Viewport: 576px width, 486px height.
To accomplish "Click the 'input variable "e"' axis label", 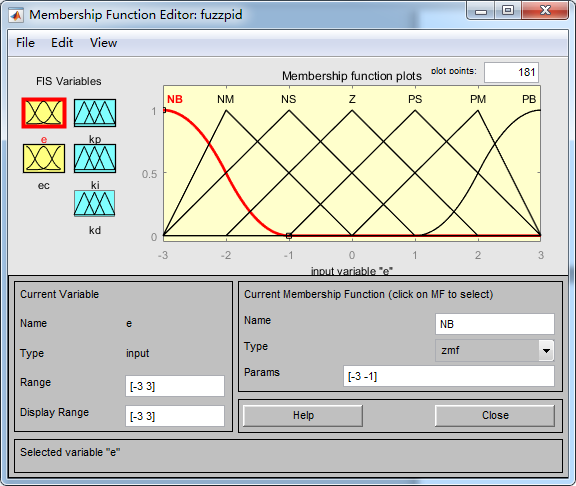I will click(x=352, y=271).
